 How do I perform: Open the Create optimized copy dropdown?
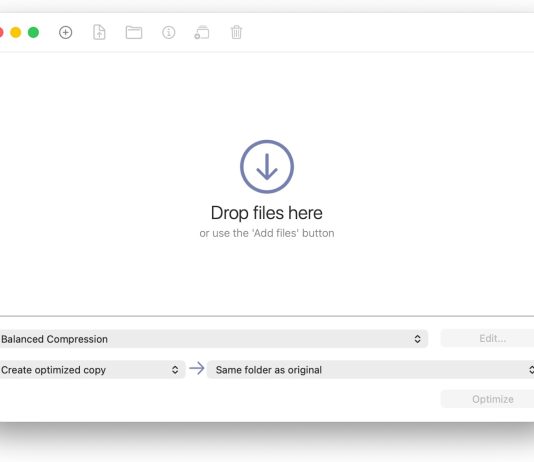92,370
